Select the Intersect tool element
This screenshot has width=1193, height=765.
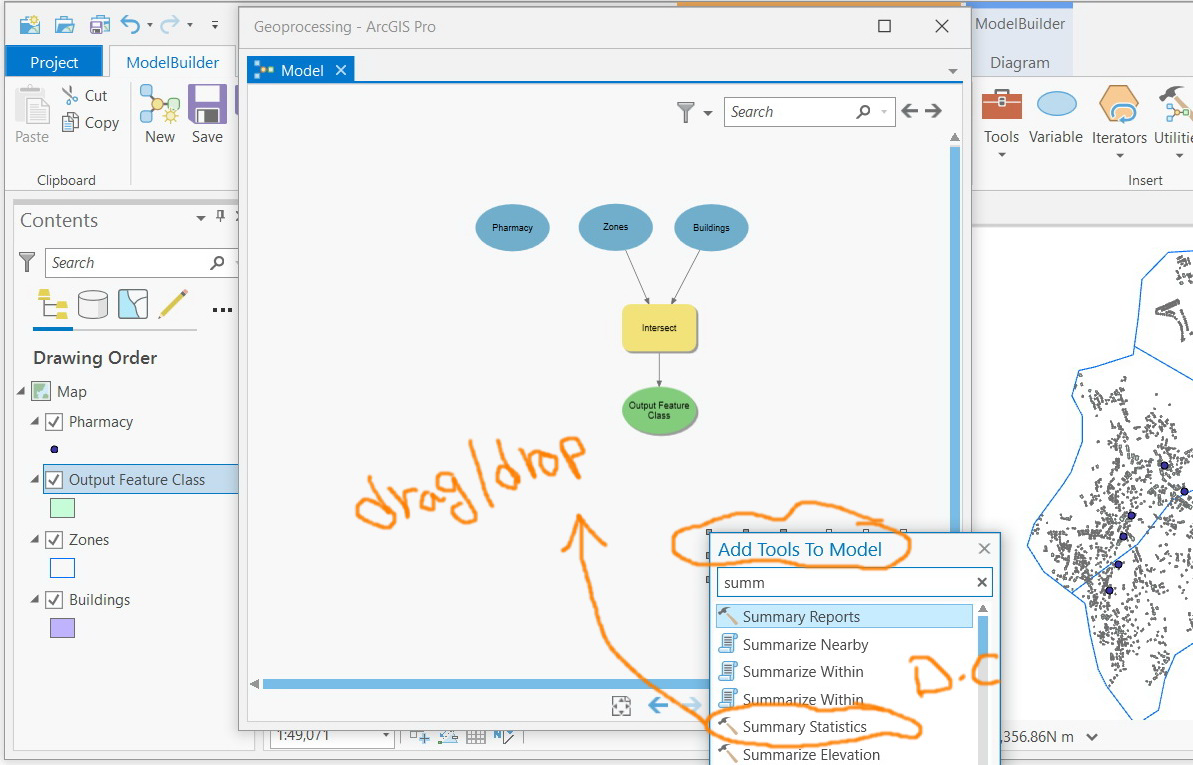click(659, 328)
